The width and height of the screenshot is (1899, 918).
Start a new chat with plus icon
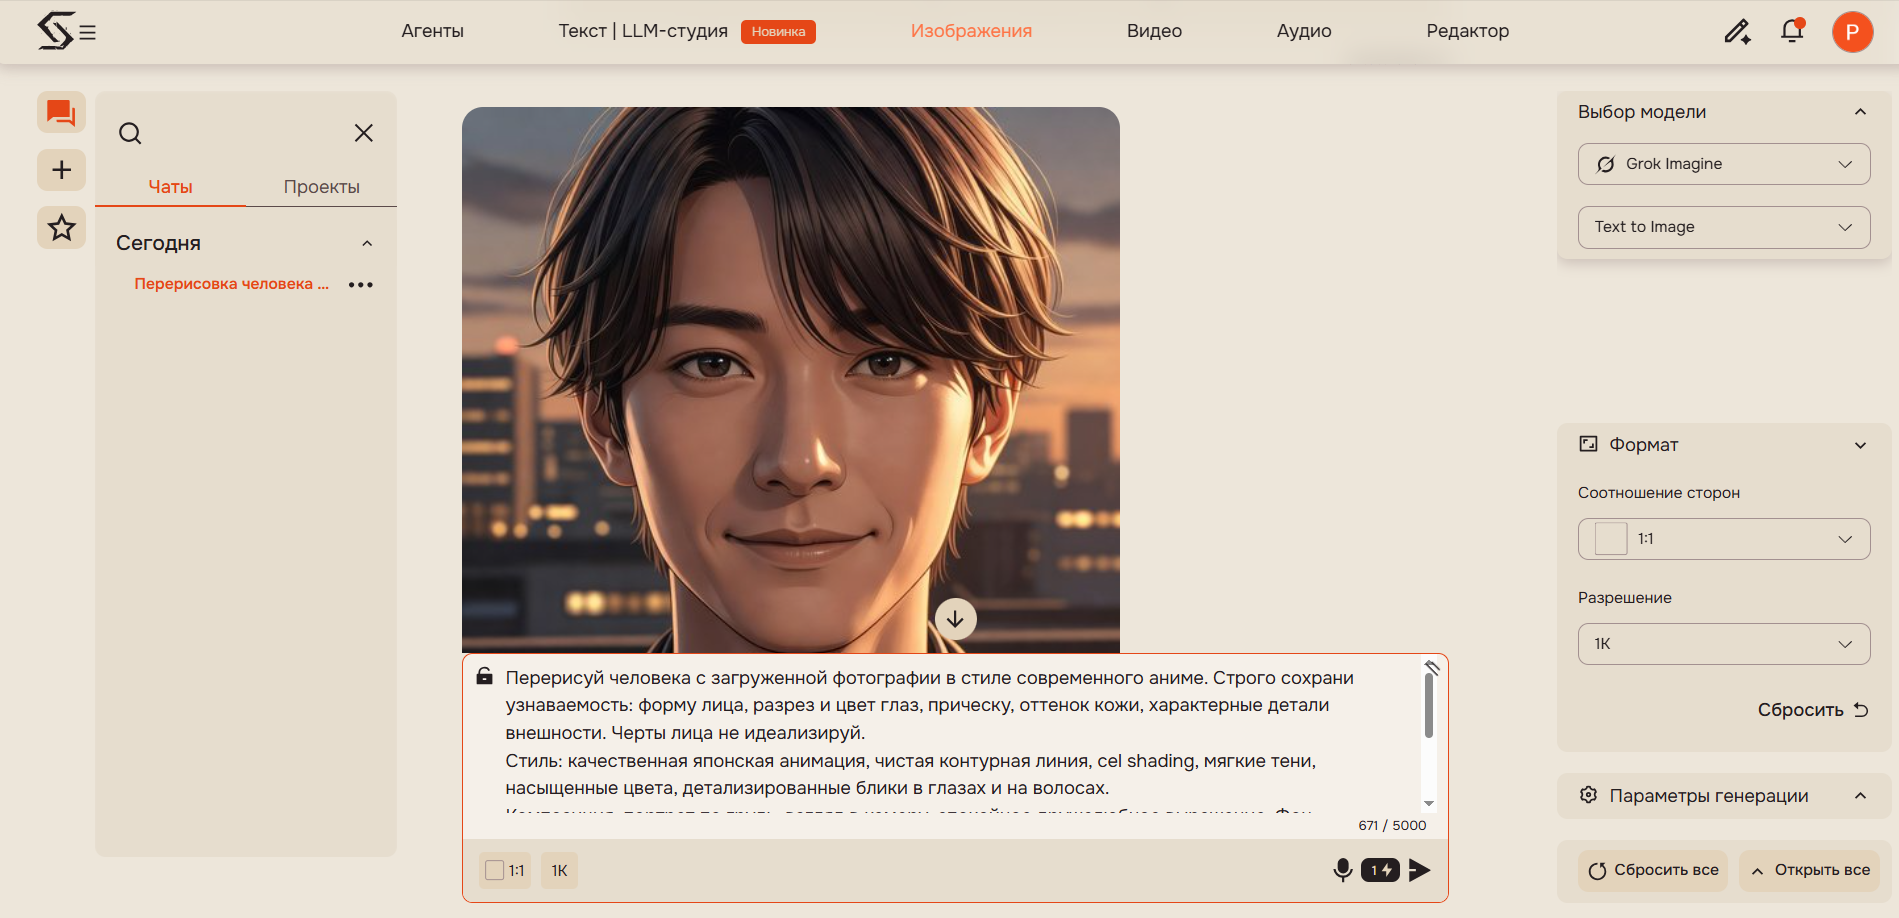[x=61, y=170]
